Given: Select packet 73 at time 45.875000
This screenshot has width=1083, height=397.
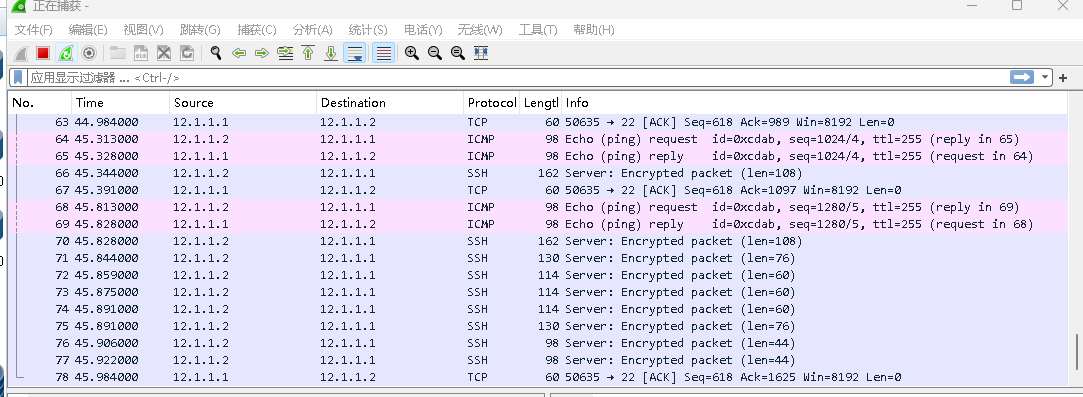Looking at the screenshot, I should [539, 292].
